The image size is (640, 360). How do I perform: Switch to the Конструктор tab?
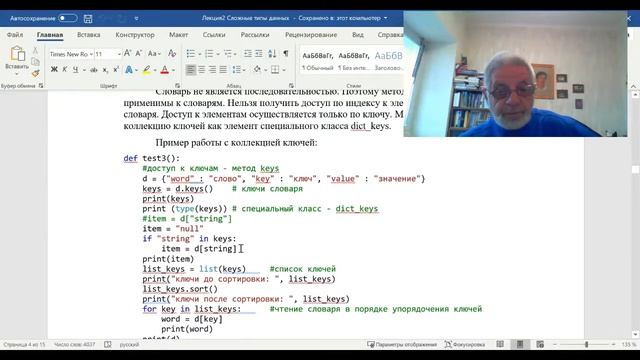click(x=135, y=35)
